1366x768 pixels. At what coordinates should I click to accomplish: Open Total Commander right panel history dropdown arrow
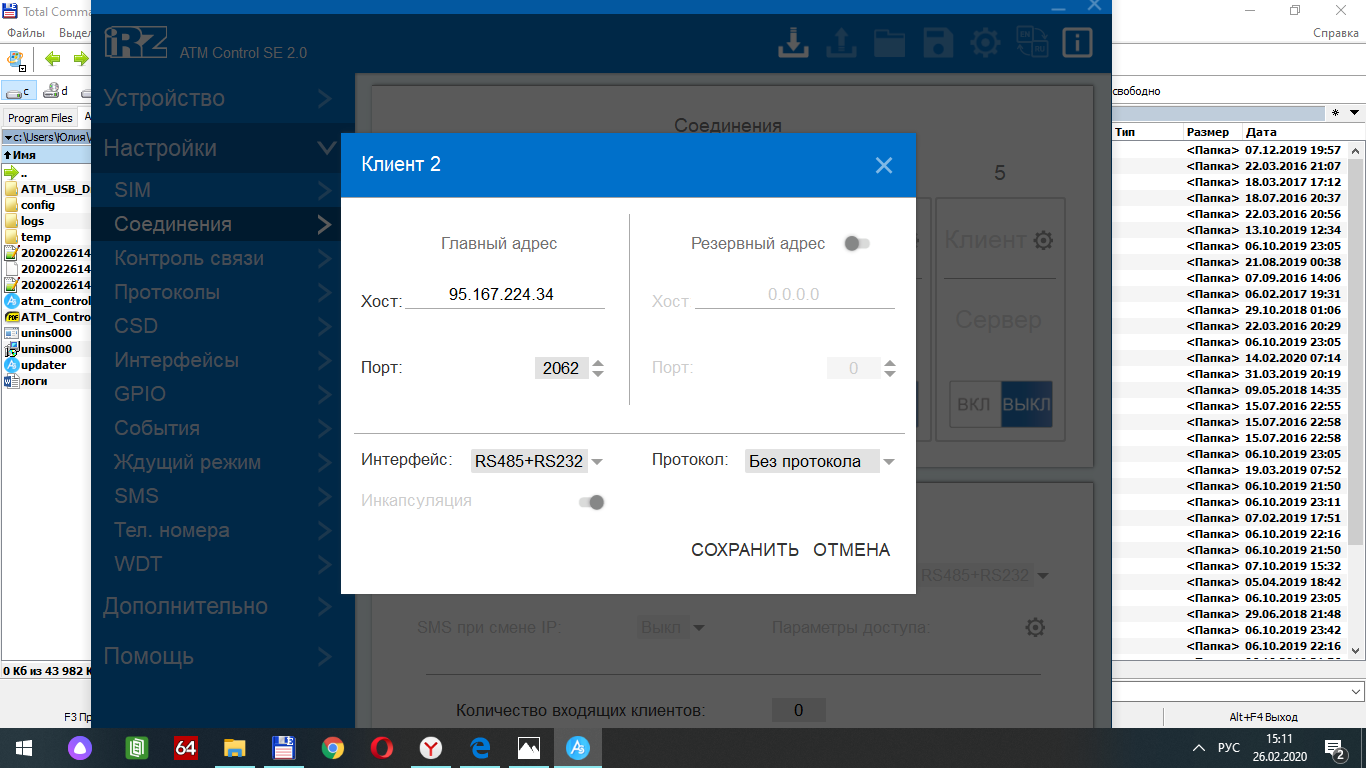[x=1354, y=113]
